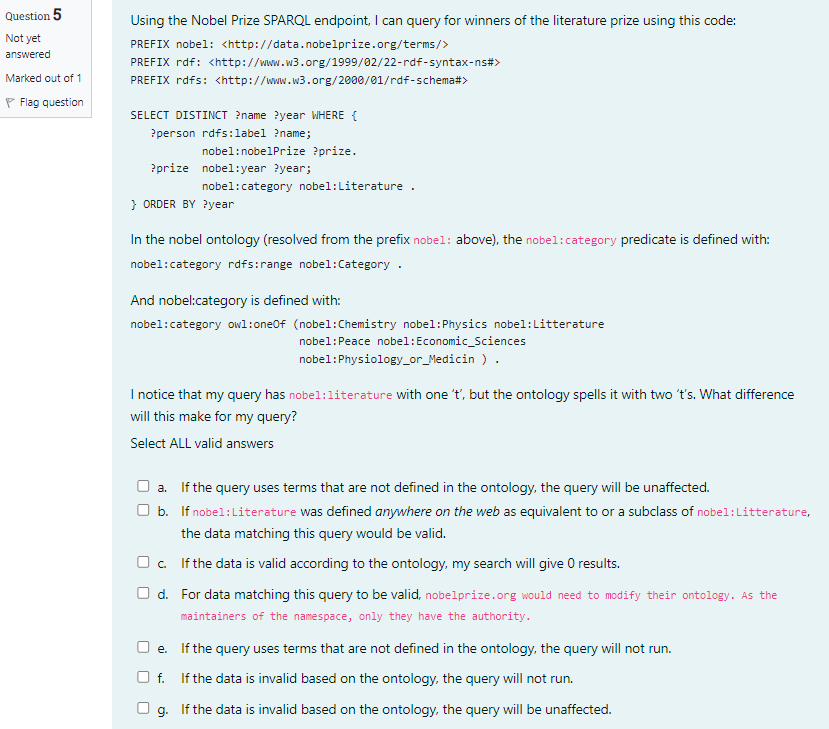Click the Flag question link
The width and height of the screenshot is (829, 729).
pyautogui.click(x=51, y=102)
